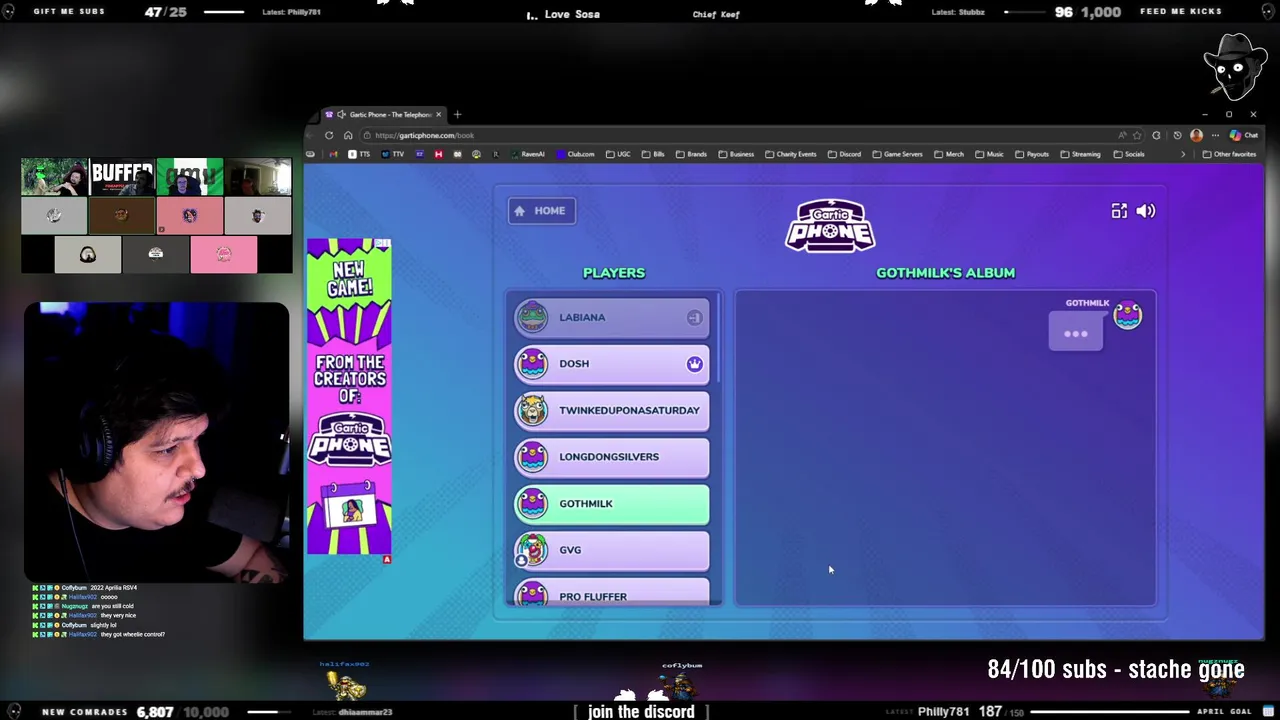Open the Music bookmarks folder
1280x720 pixels.
point(989,154)
